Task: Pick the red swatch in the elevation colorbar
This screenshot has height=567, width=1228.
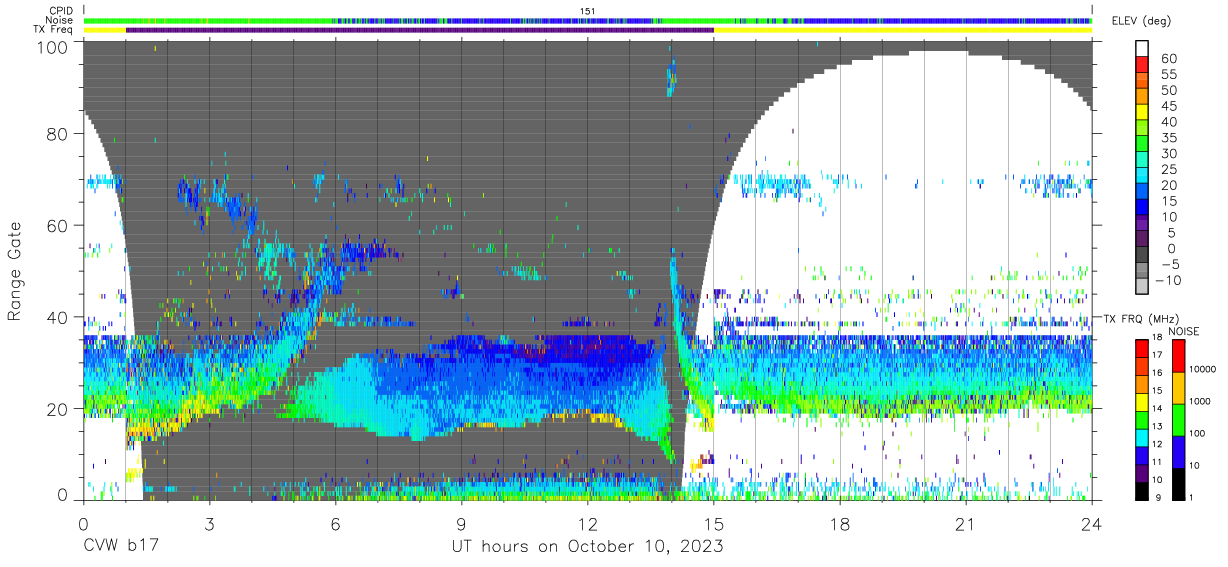Action: coord(1142,64)
